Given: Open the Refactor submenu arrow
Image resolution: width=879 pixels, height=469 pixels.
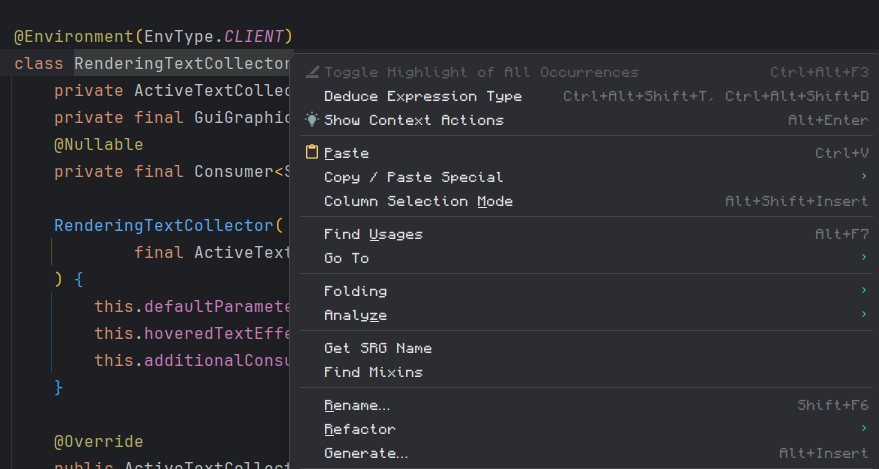Looking at the screenshot, I should pos(863,429).
